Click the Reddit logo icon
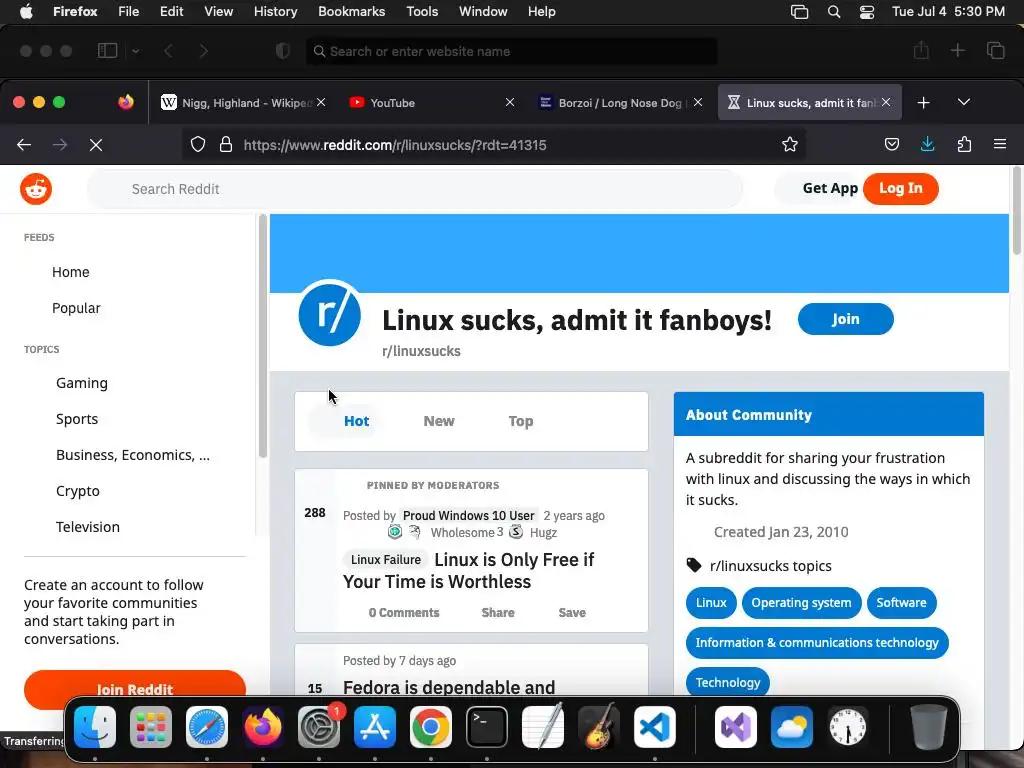This screenshot has width=1024, height=768. tap(36, 189)
